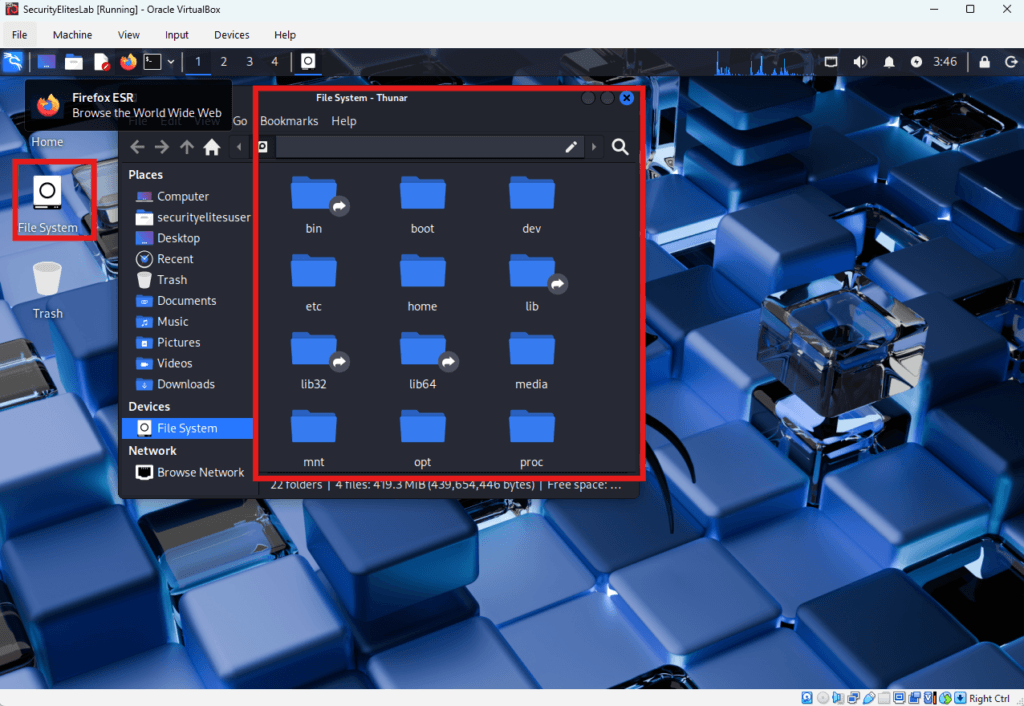This screenshot has height=706, width=1024.
Task: Open volume control via the panel speaker icon
Action: (859, 61)
